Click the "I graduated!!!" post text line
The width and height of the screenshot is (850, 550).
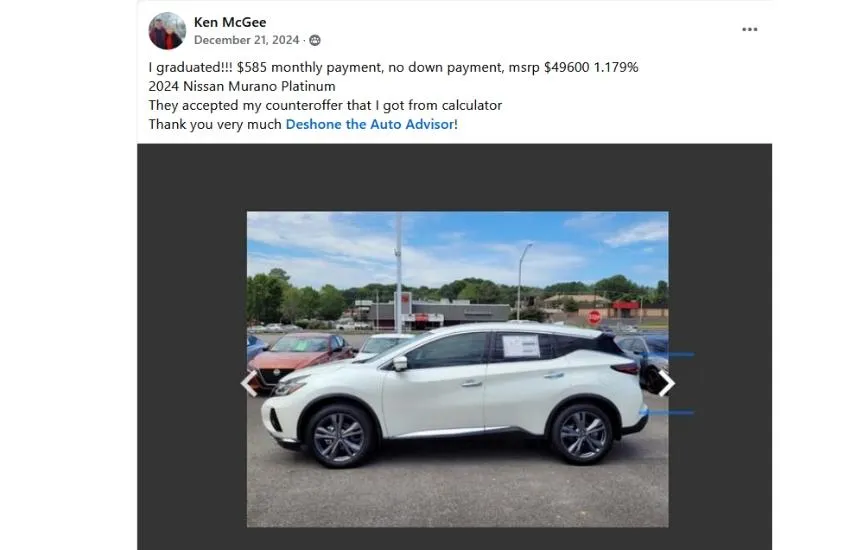pos(393,67)
